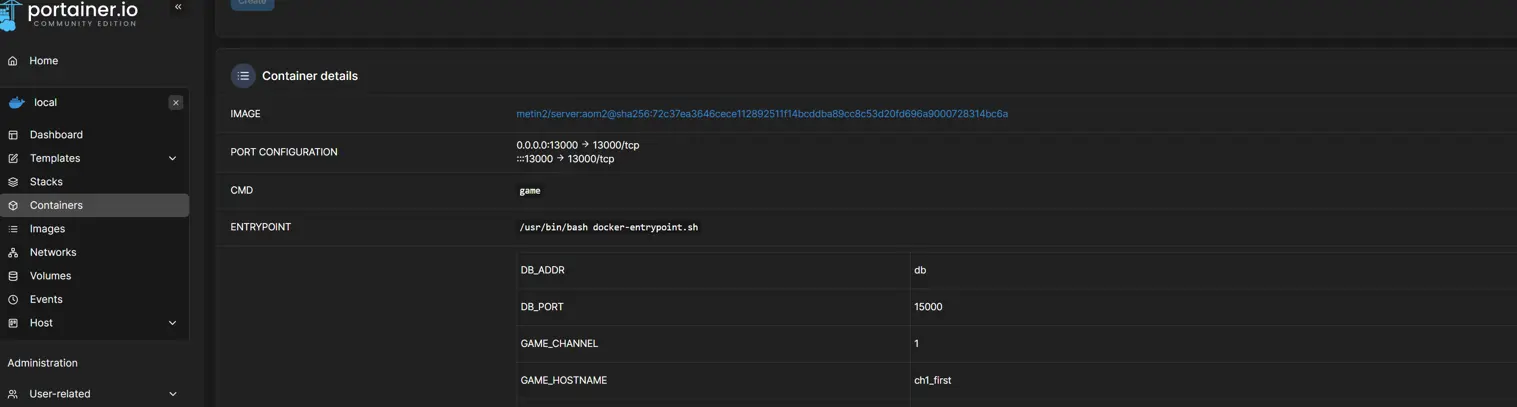Click the Volumes database icon
Screen dimensions: 1517x407
click(13, 276)
